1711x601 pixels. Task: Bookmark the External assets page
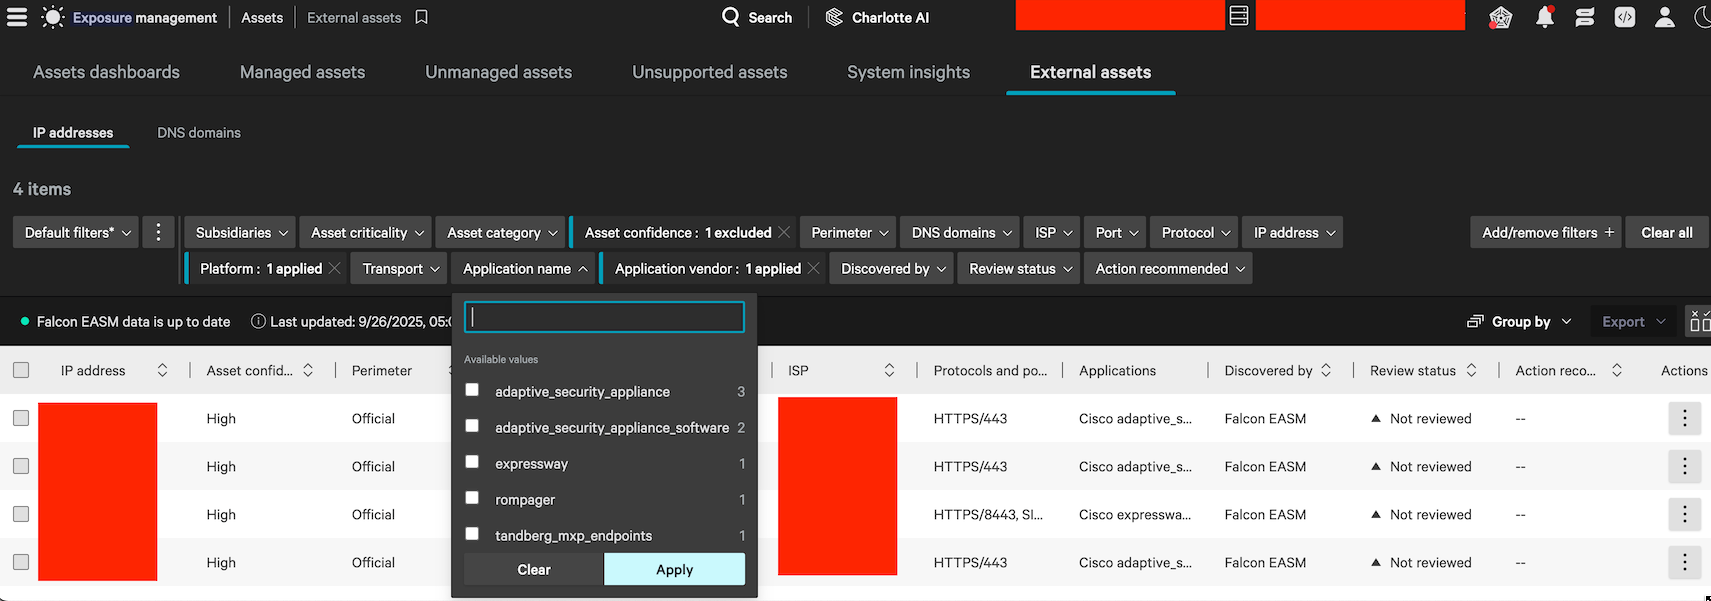pos(422,17)
